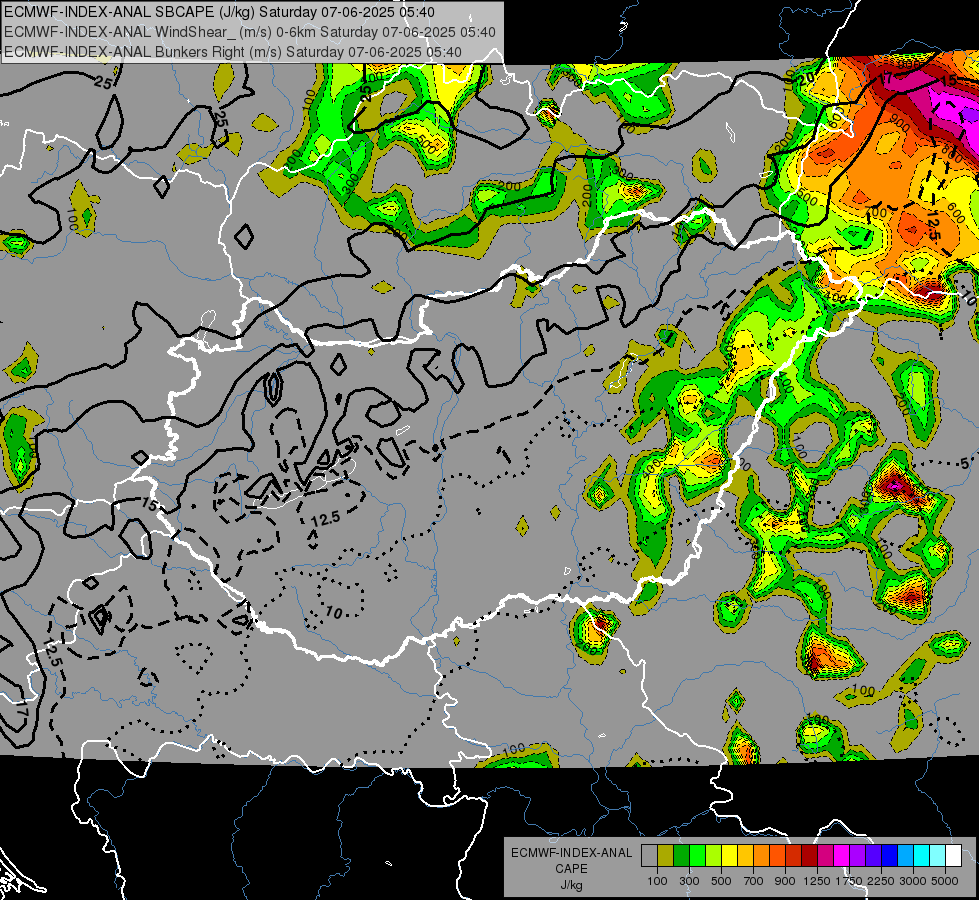Select the Bunkers Right (m/s) title line

[233, 52]
